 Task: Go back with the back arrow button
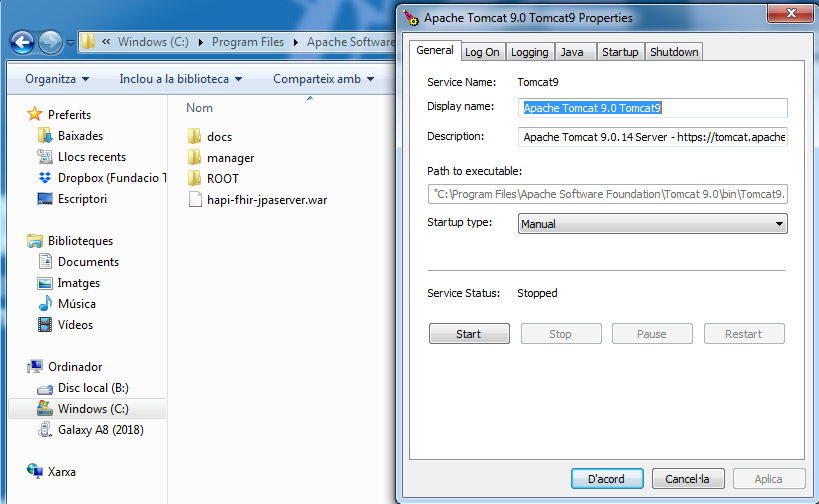coord(23,42)
